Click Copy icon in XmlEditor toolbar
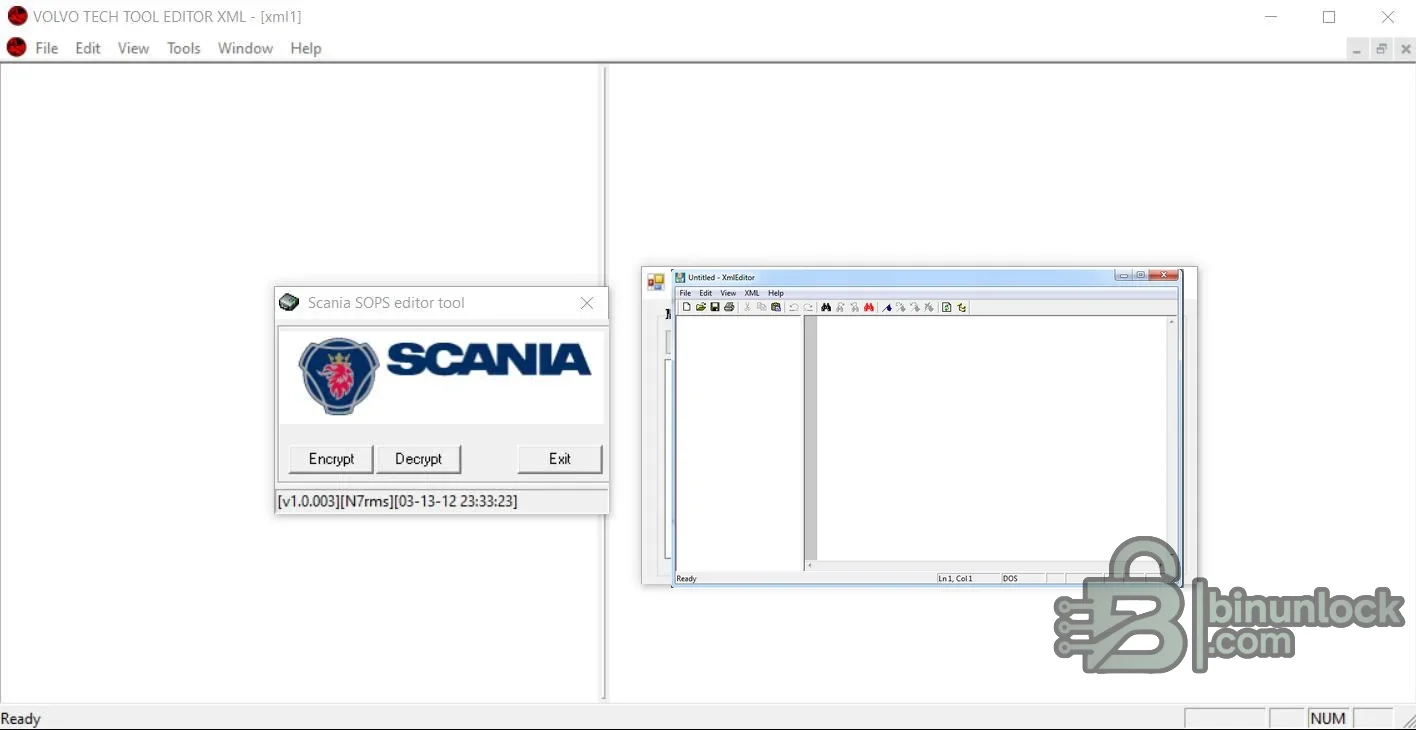The image size is (1416, 730). [x=761, y=307]
